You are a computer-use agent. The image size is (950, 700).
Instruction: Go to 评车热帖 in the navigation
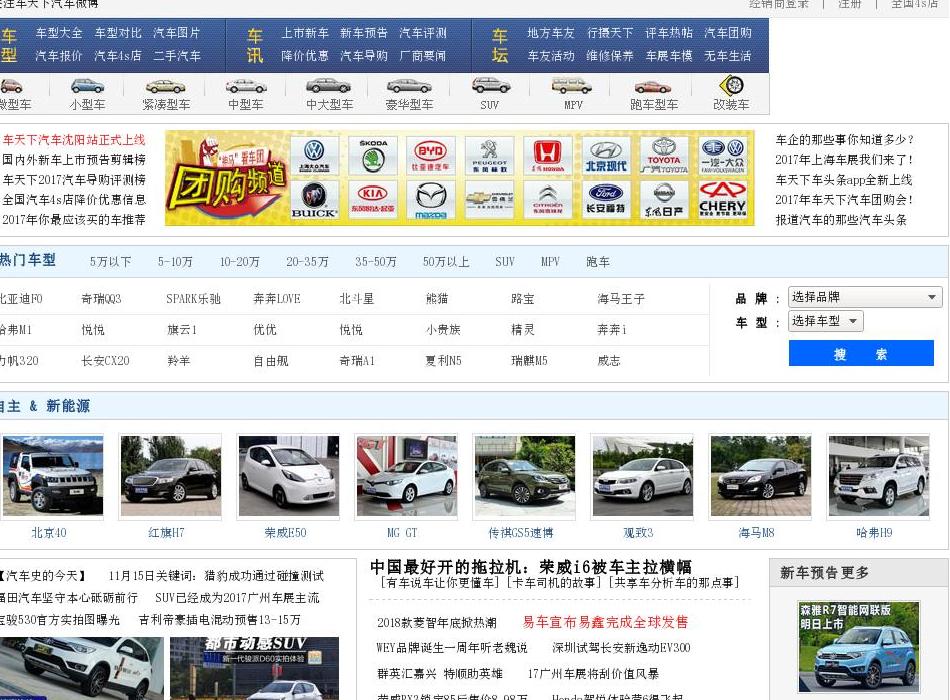point(669,33)
